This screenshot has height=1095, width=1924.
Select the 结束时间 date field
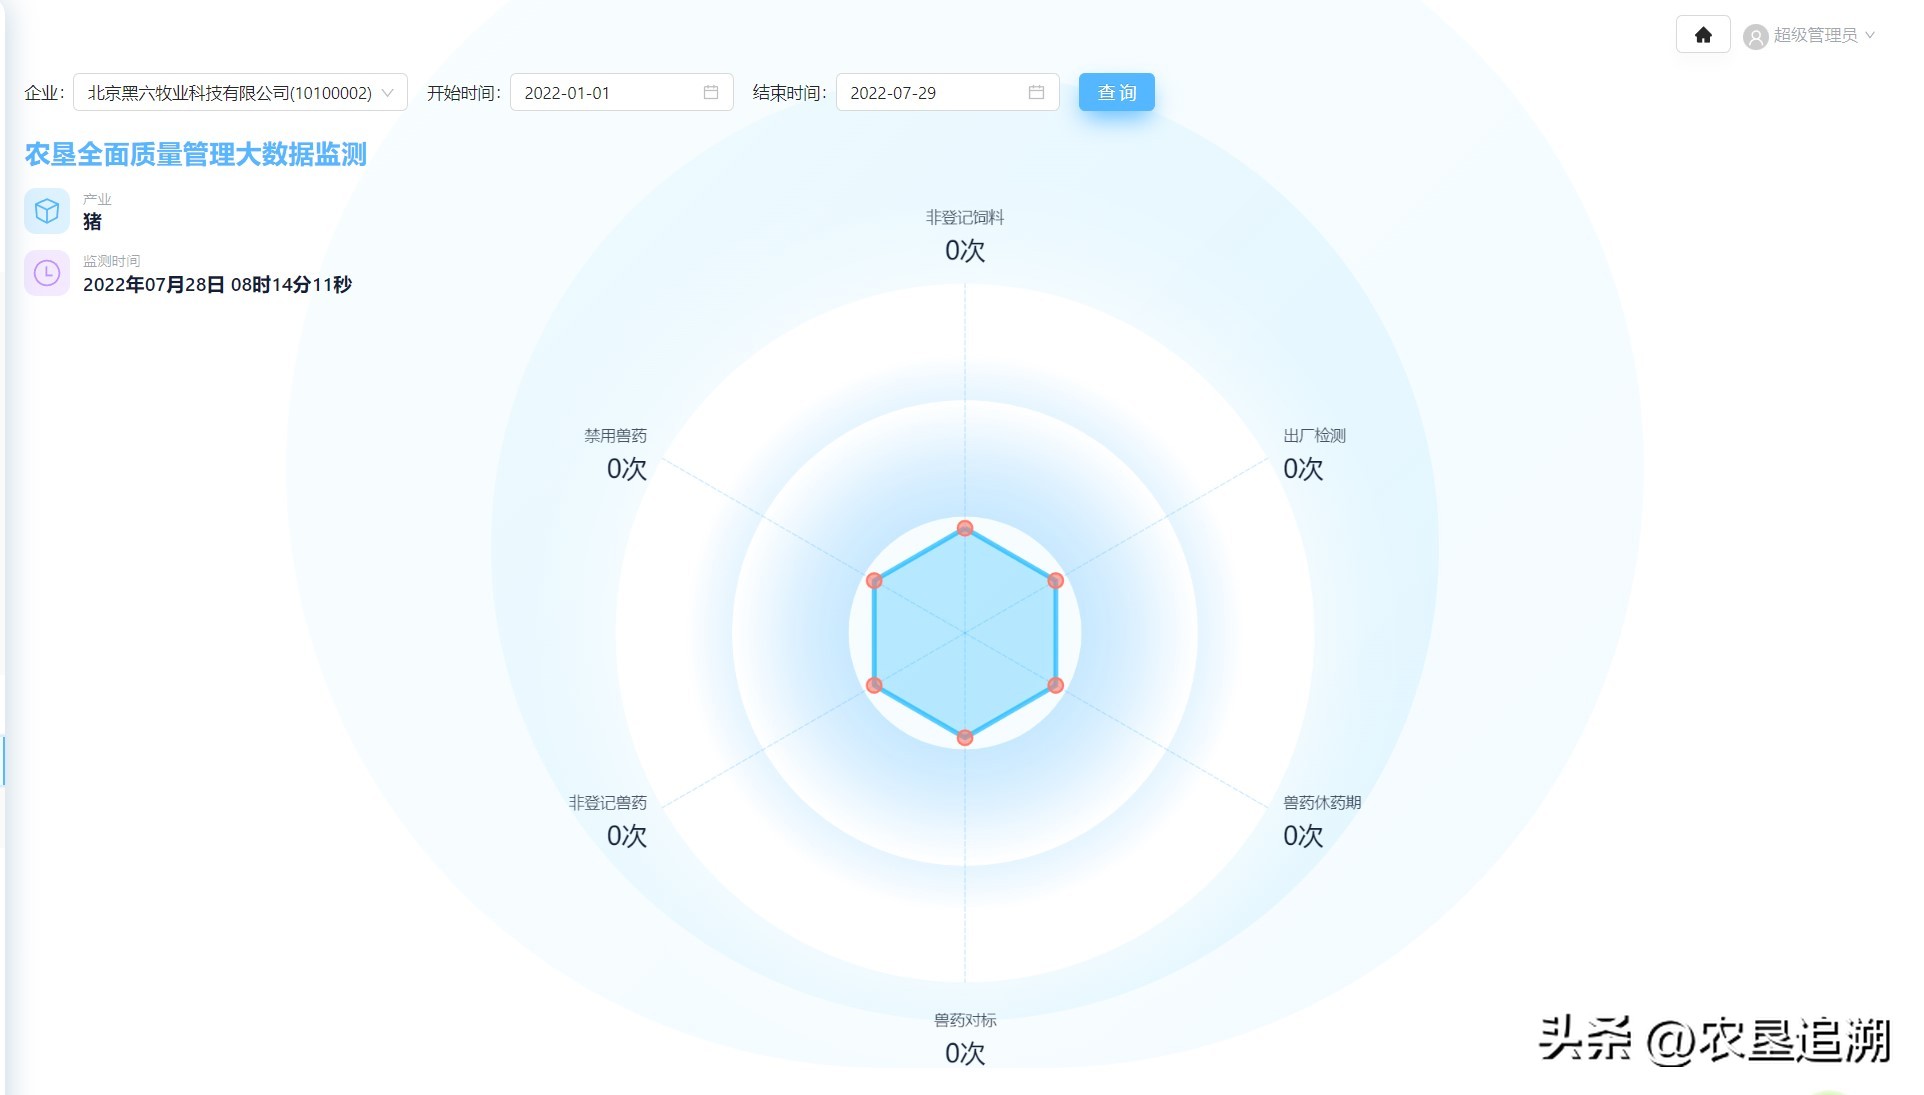(x=935, y=93)
